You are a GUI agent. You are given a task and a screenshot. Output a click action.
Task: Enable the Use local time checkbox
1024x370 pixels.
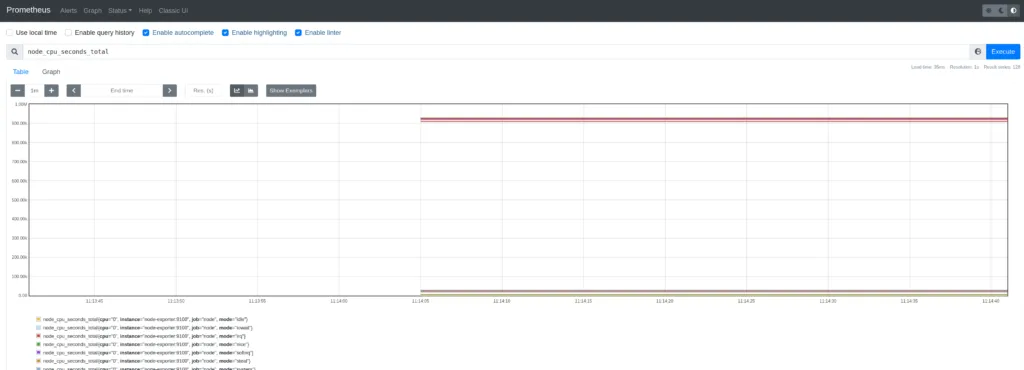[x=10, y=33]
